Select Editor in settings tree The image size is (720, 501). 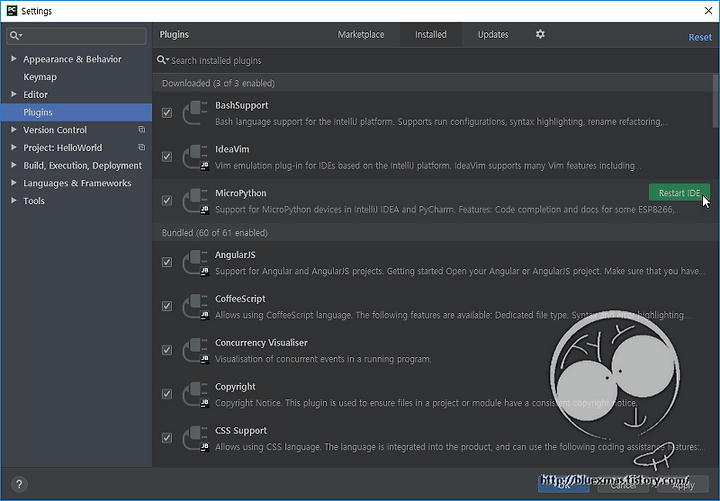point(35,95)
